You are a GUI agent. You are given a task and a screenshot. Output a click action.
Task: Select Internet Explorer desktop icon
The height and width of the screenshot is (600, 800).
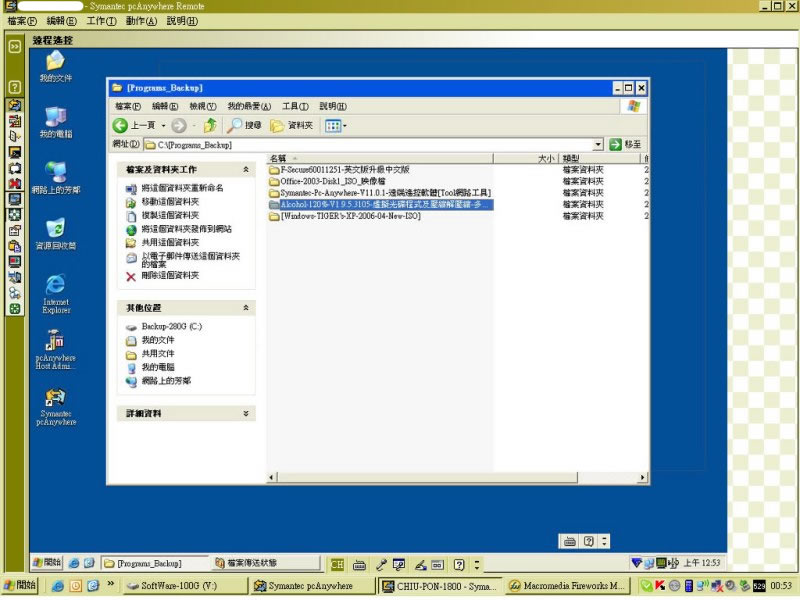coord(56,293)
